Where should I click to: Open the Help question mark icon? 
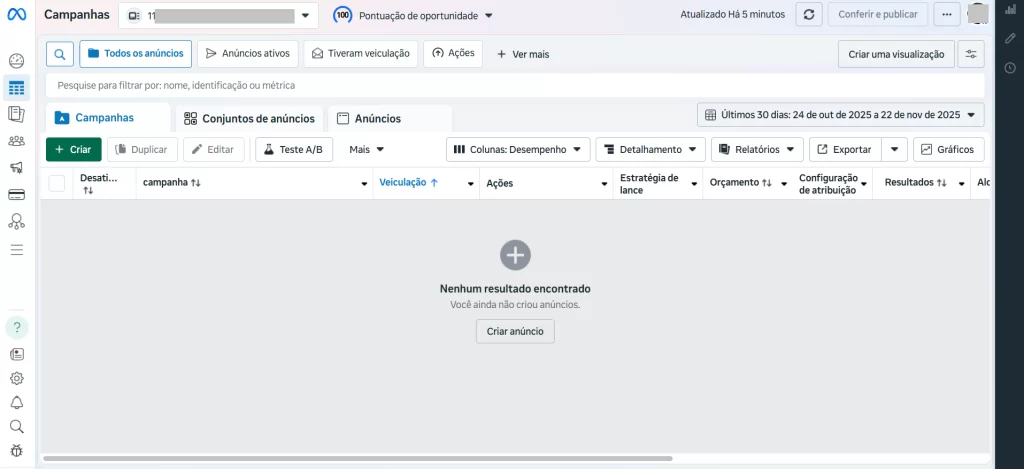17,327
